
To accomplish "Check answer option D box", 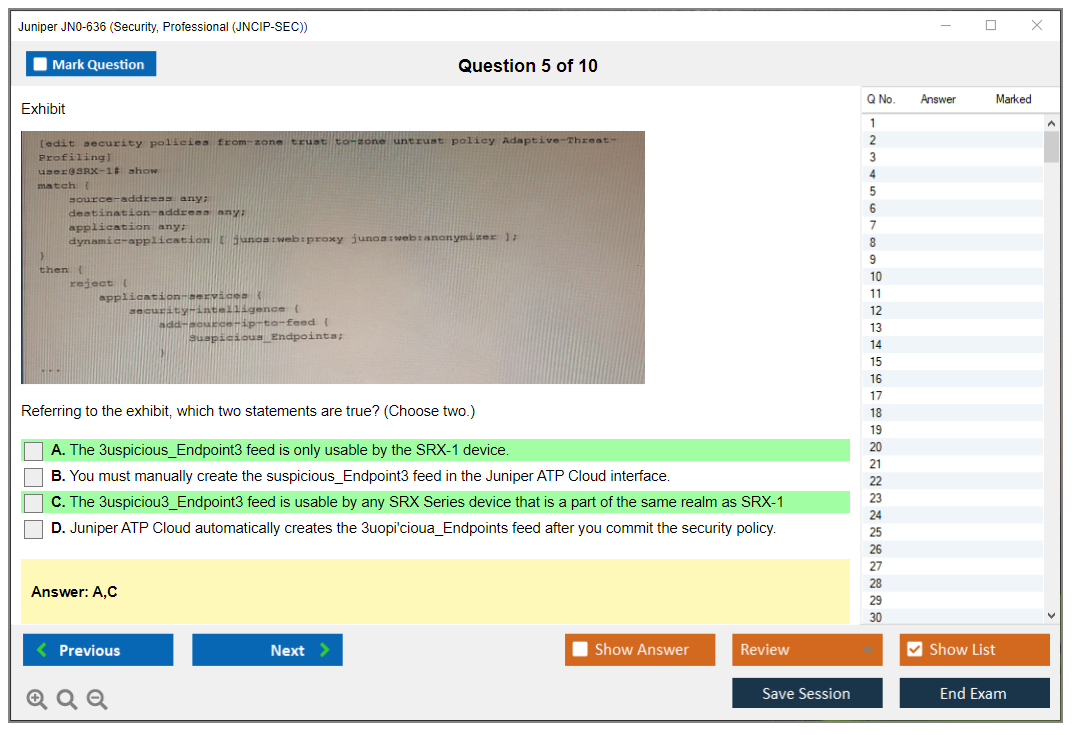I will (x=34, y=529).
